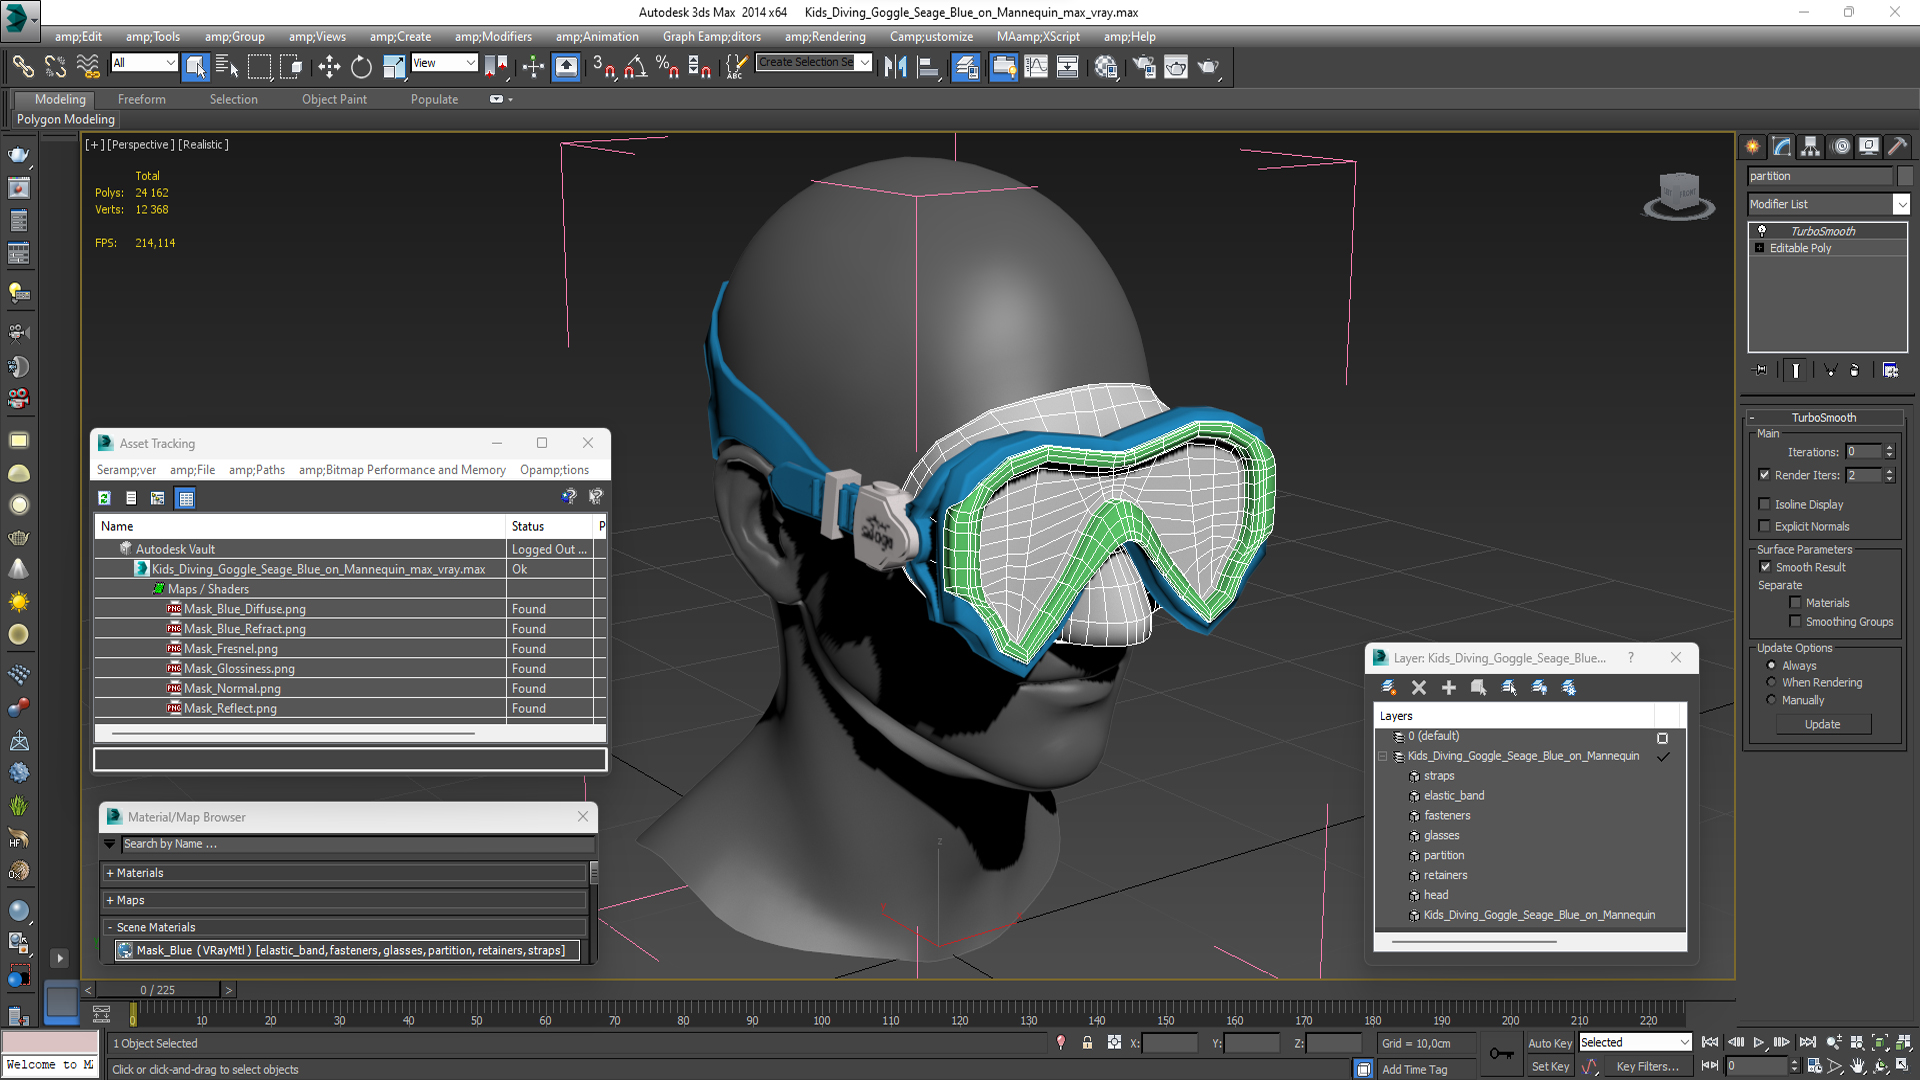The height and width of the screenshot is (1080, 1920).
Task: Activate the Select and Move tool
Action: coord(329,67)
